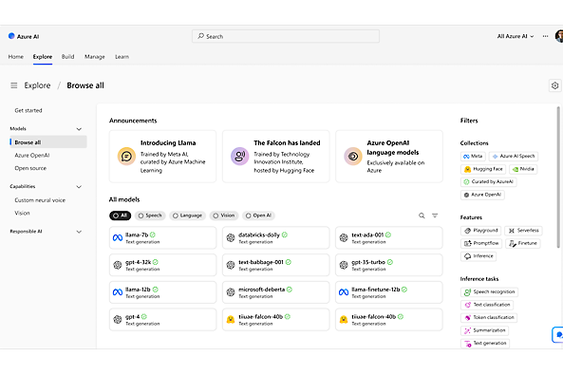Open Custom neural voice in sidebar

click(40, 200)
